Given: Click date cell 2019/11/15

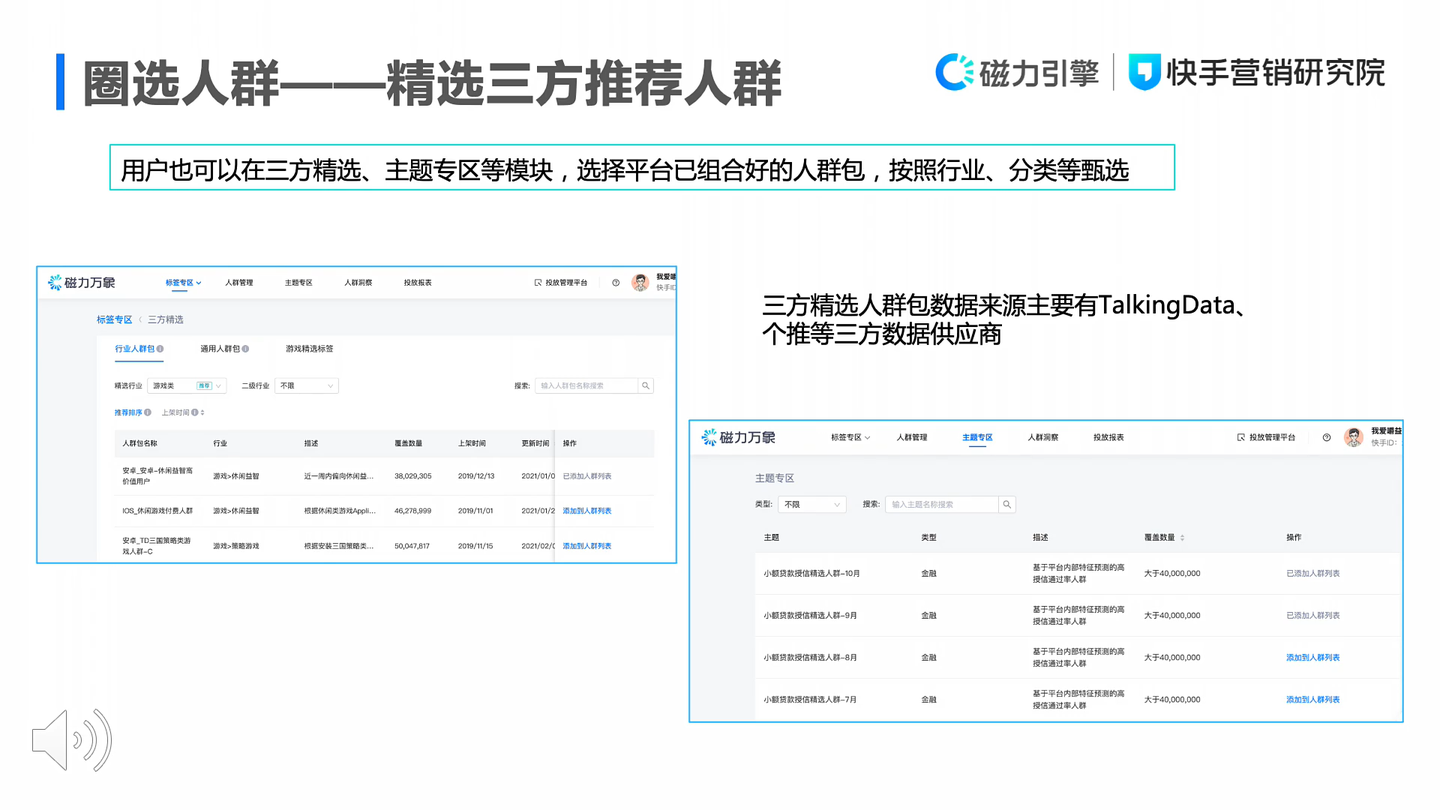Looking at the screenshot, I should [476, 546].
